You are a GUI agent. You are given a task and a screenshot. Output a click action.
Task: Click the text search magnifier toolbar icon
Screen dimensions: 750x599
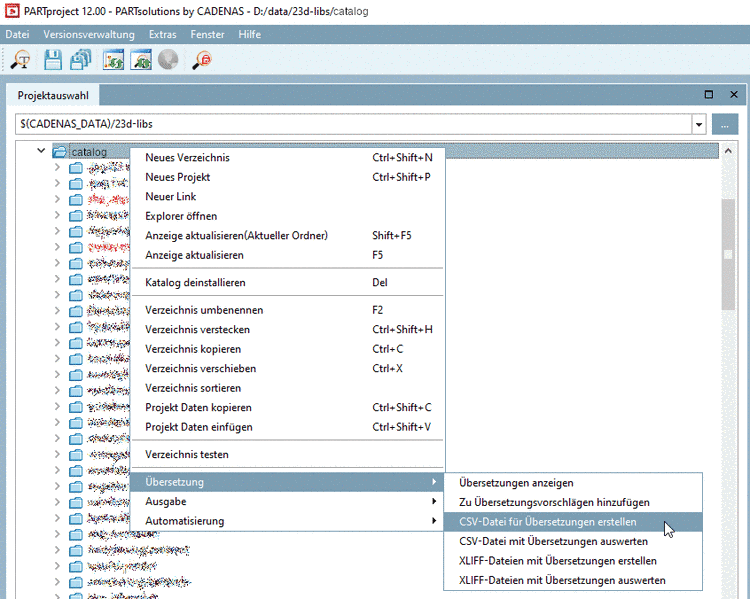(x=21, y=60)
